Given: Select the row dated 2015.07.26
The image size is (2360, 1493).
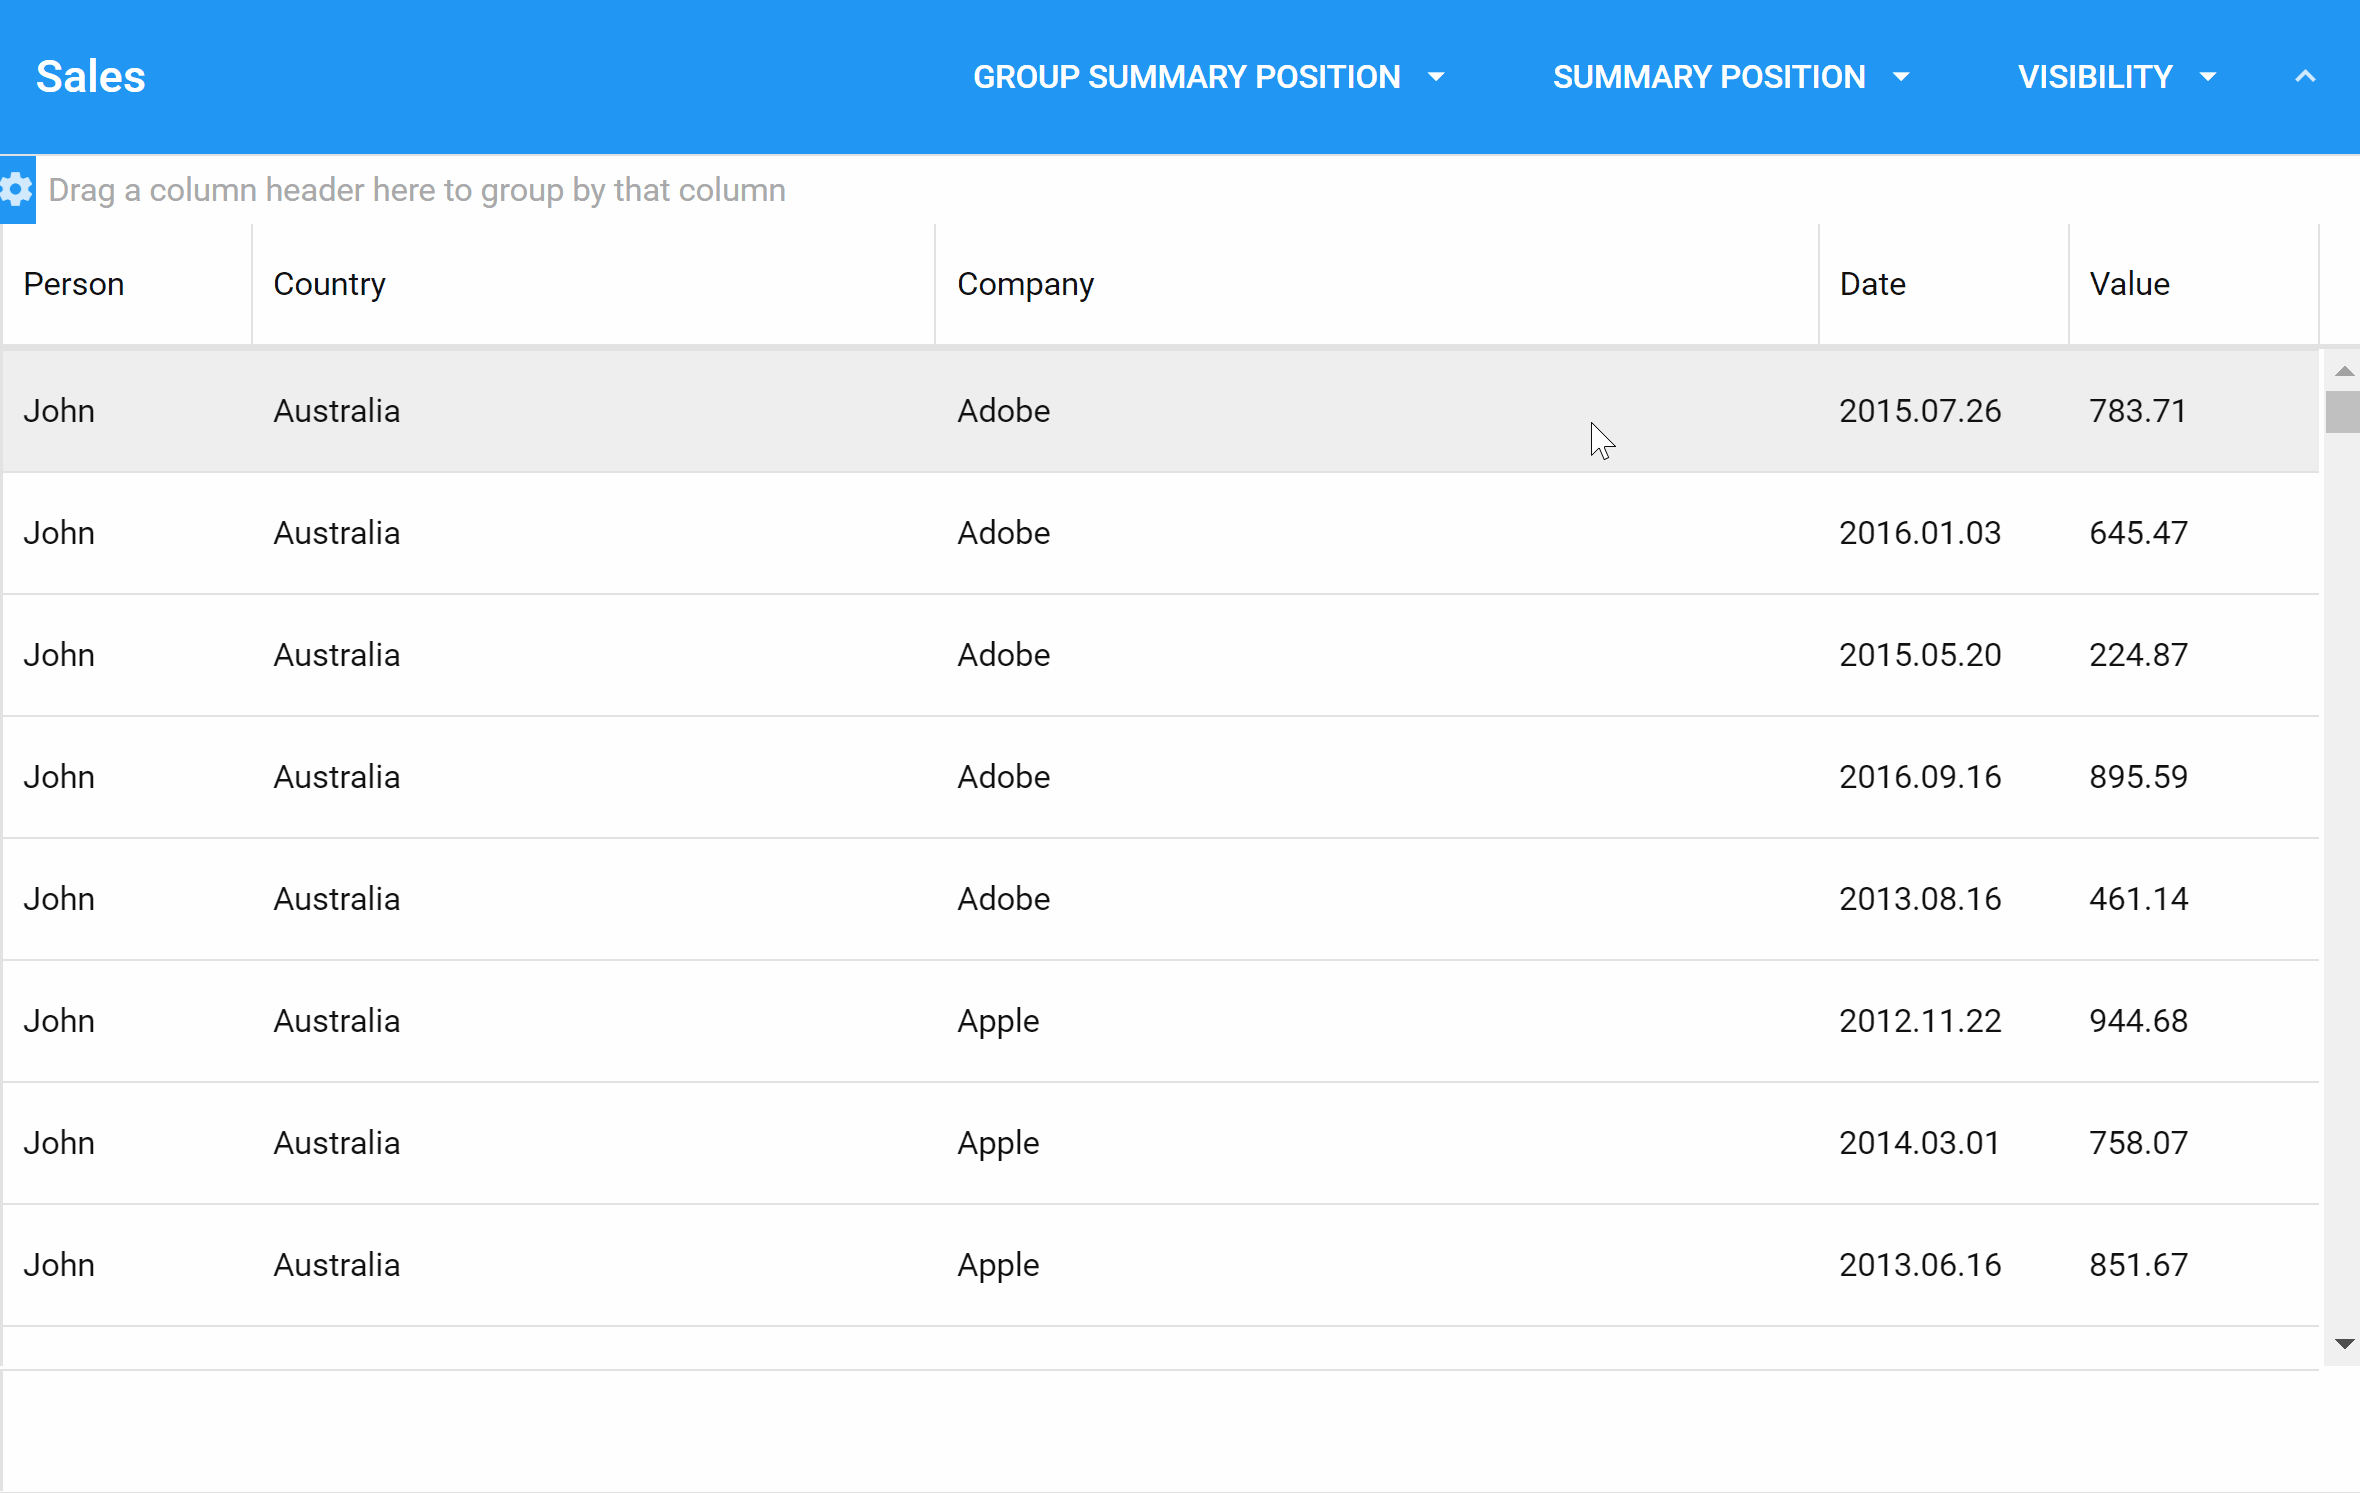Looking at the screenshot, I should click(1160, 411).
